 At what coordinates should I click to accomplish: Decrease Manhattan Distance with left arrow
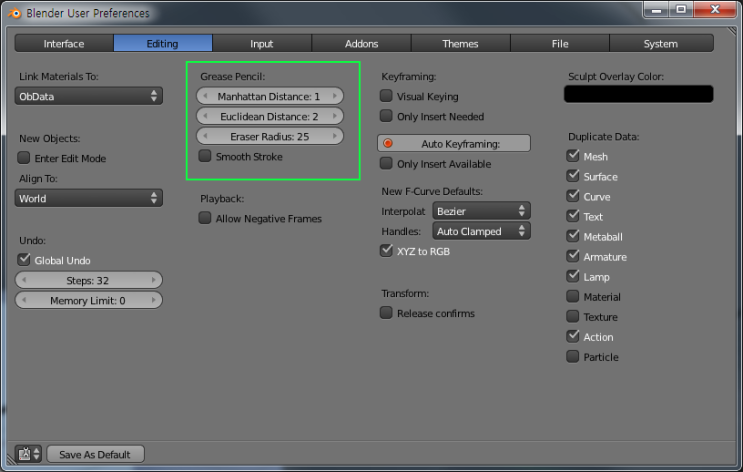tap(205, 96)
